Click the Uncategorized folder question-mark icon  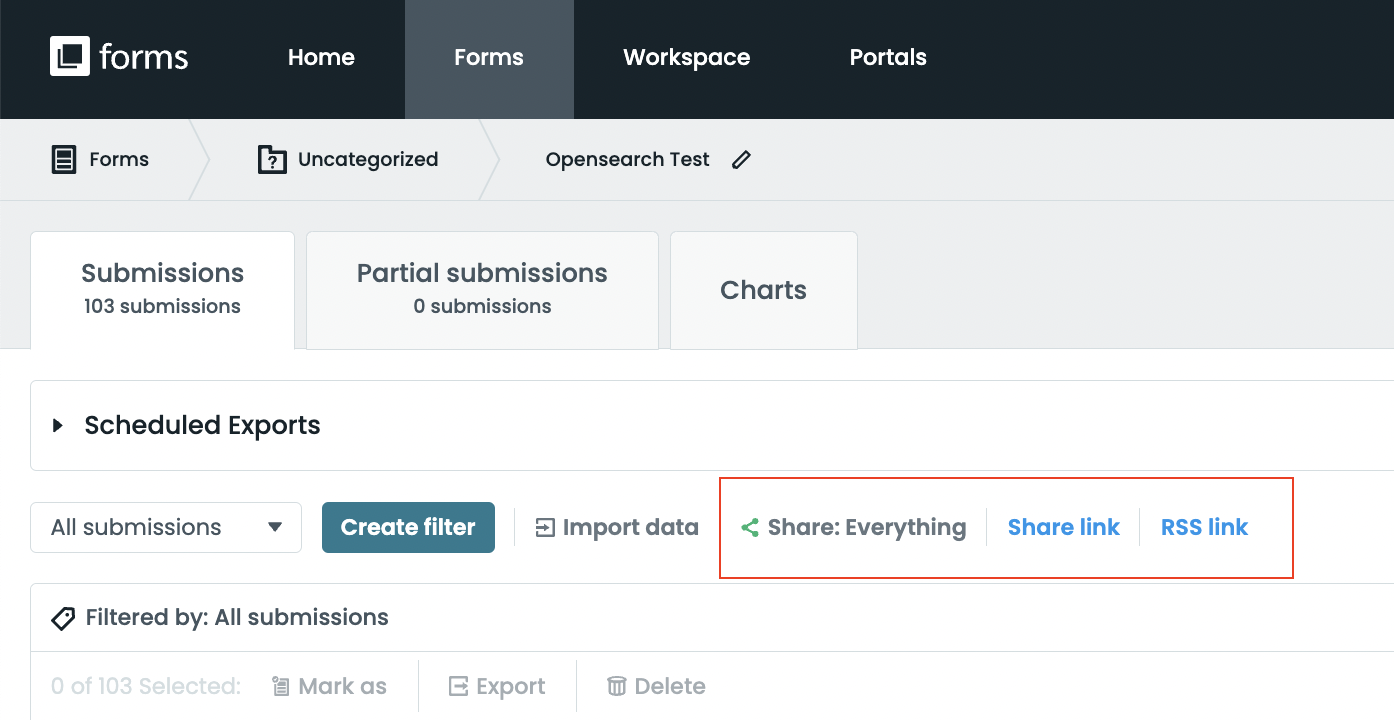tap(272, 160)
